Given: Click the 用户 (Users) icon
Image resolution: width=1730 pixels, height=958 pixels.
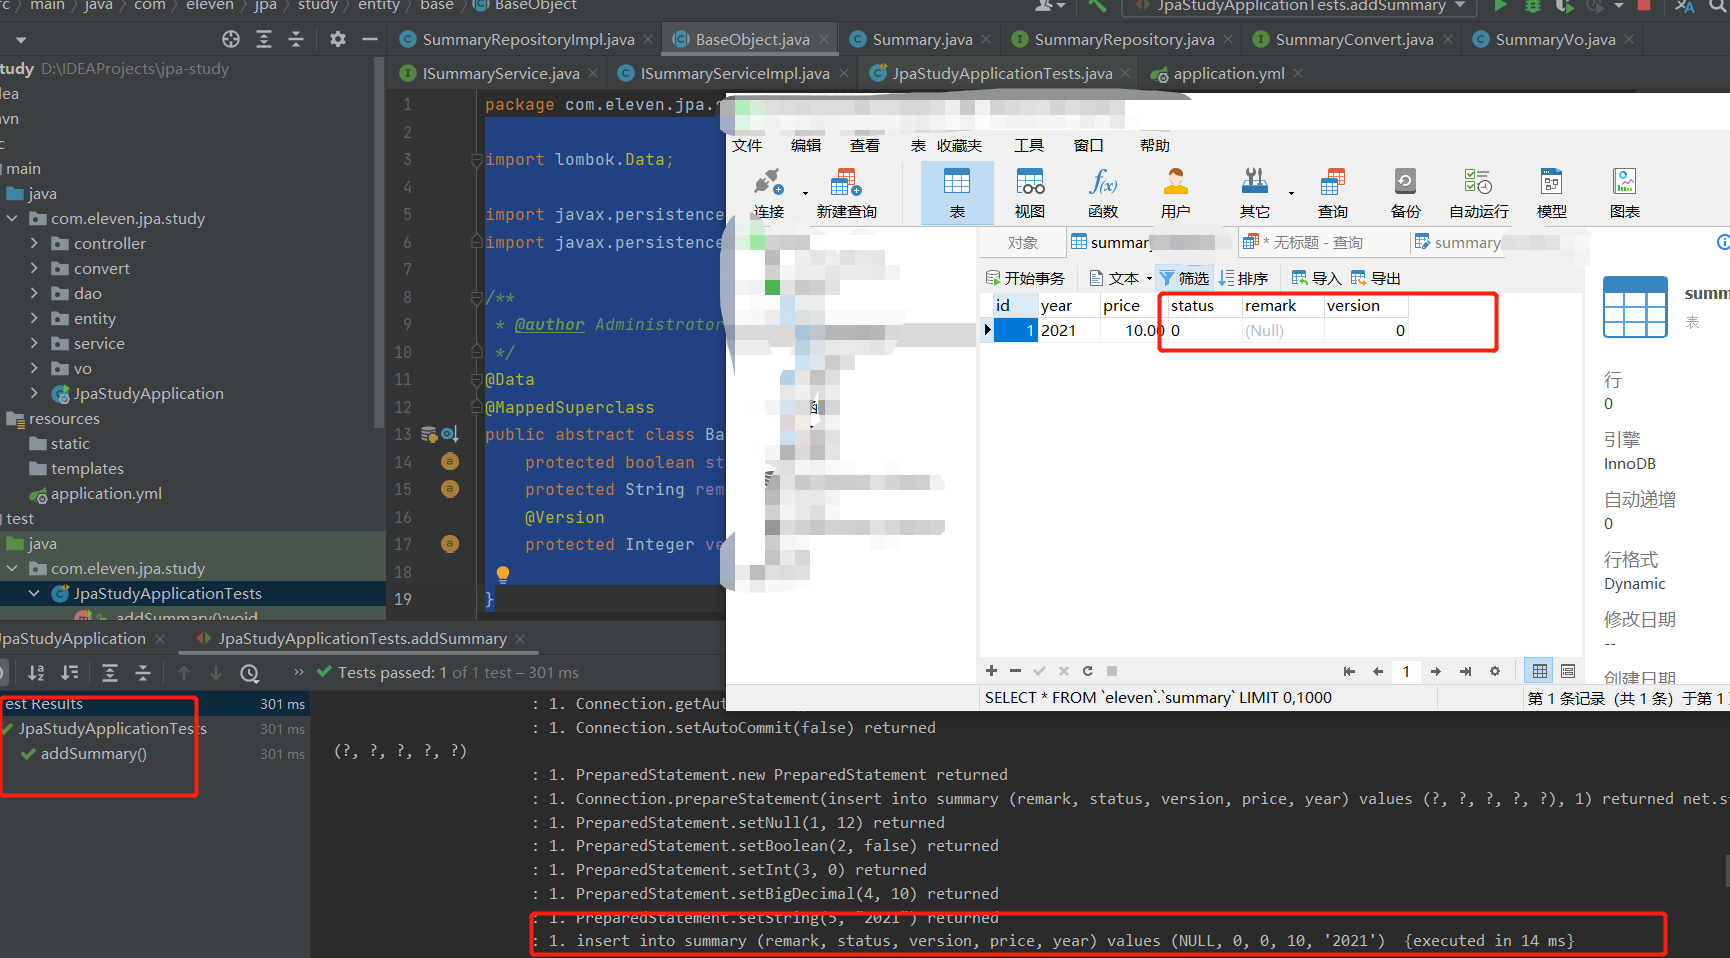Looking at the screenshot, I should (x=1176, y=192).
